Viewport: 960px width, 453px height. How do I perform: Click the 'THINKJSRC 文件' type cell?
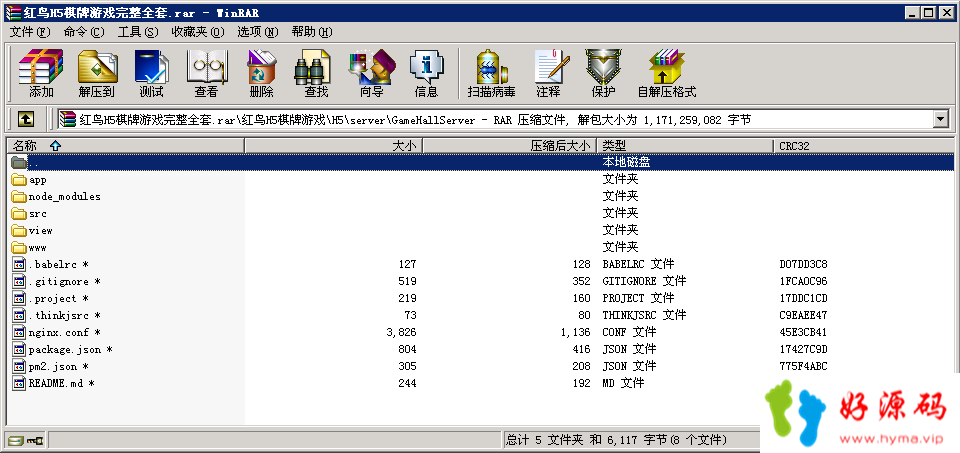coord(644,315)
